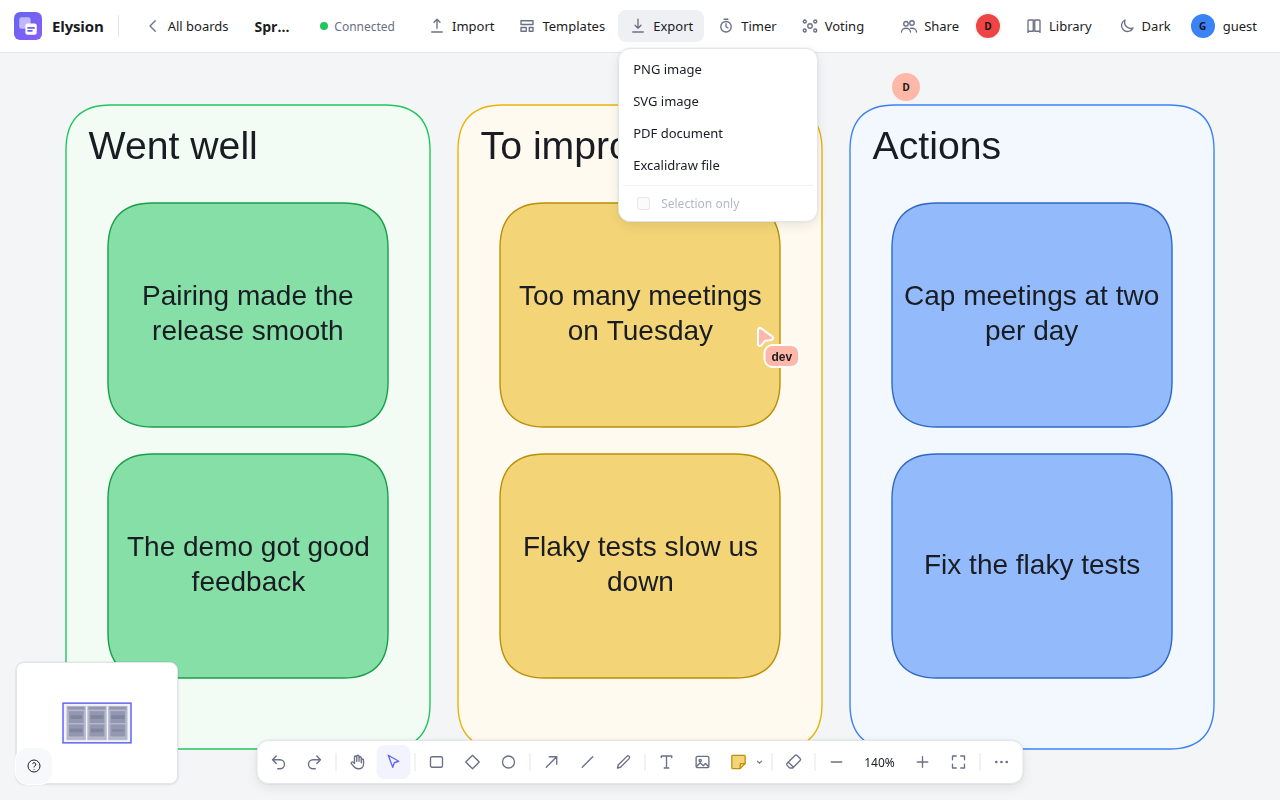Select the text tool

(666, 762)
